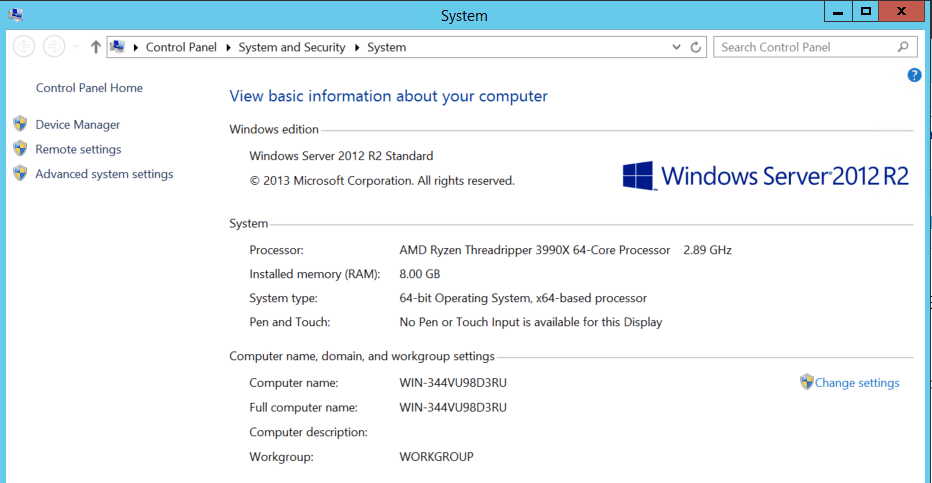Viewport: 932px width, 483px height.
Task: Click the Forward navigation arrow button
Action: point(54,47)
